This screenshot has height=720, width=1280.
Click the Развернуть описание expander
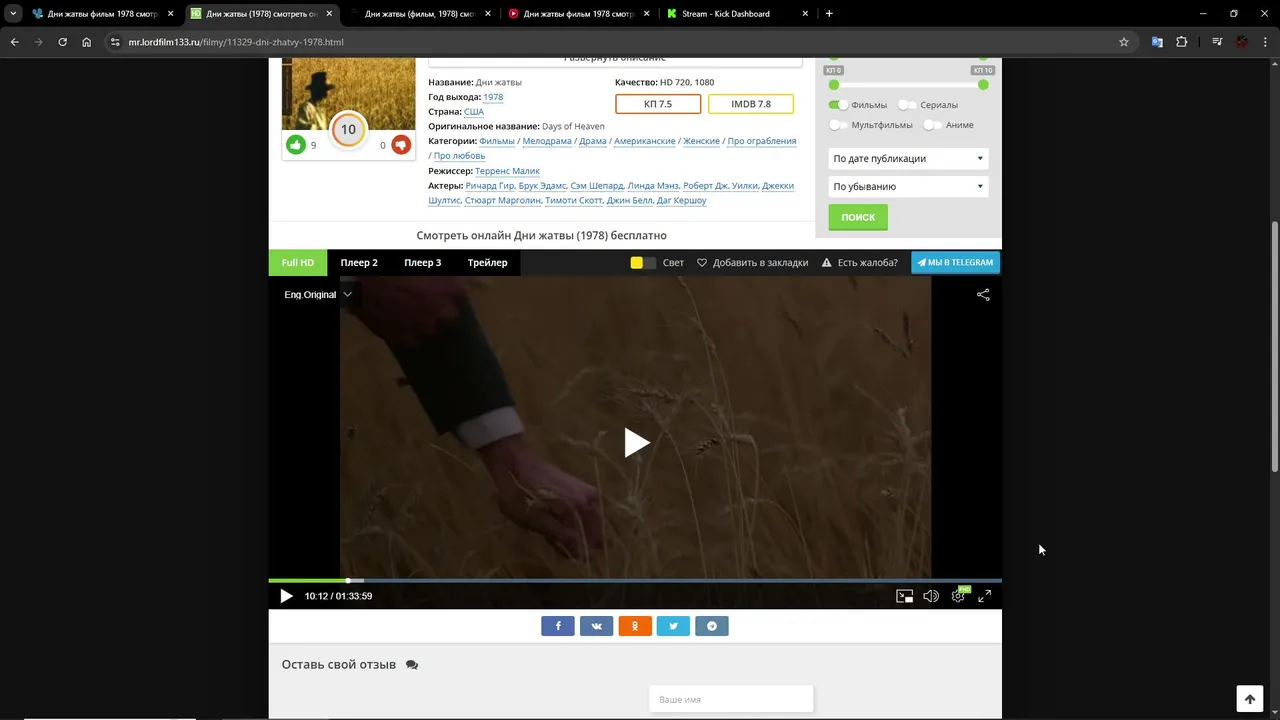(615, 59)
